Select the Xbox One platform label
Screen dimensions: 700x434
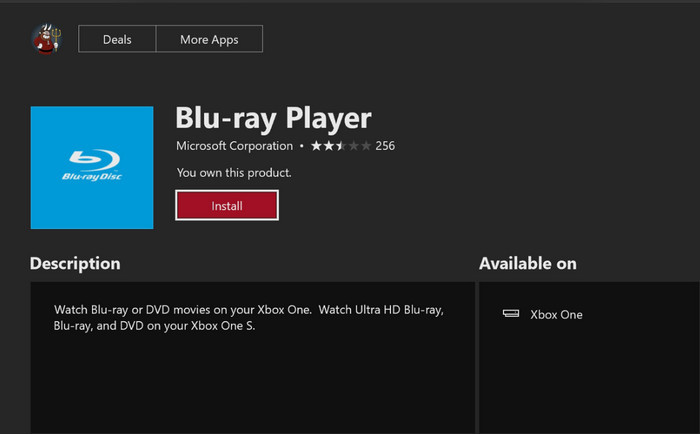coord(556,315)
